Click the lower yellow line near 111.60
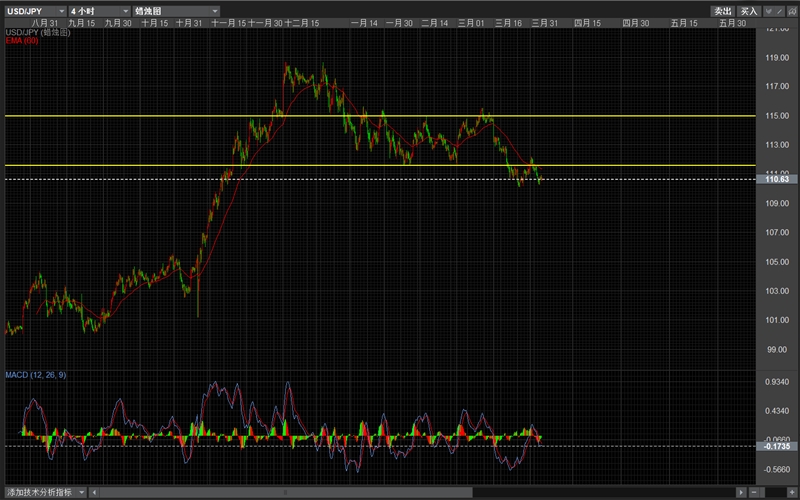 pyautogui.click(x=380, y=165)
